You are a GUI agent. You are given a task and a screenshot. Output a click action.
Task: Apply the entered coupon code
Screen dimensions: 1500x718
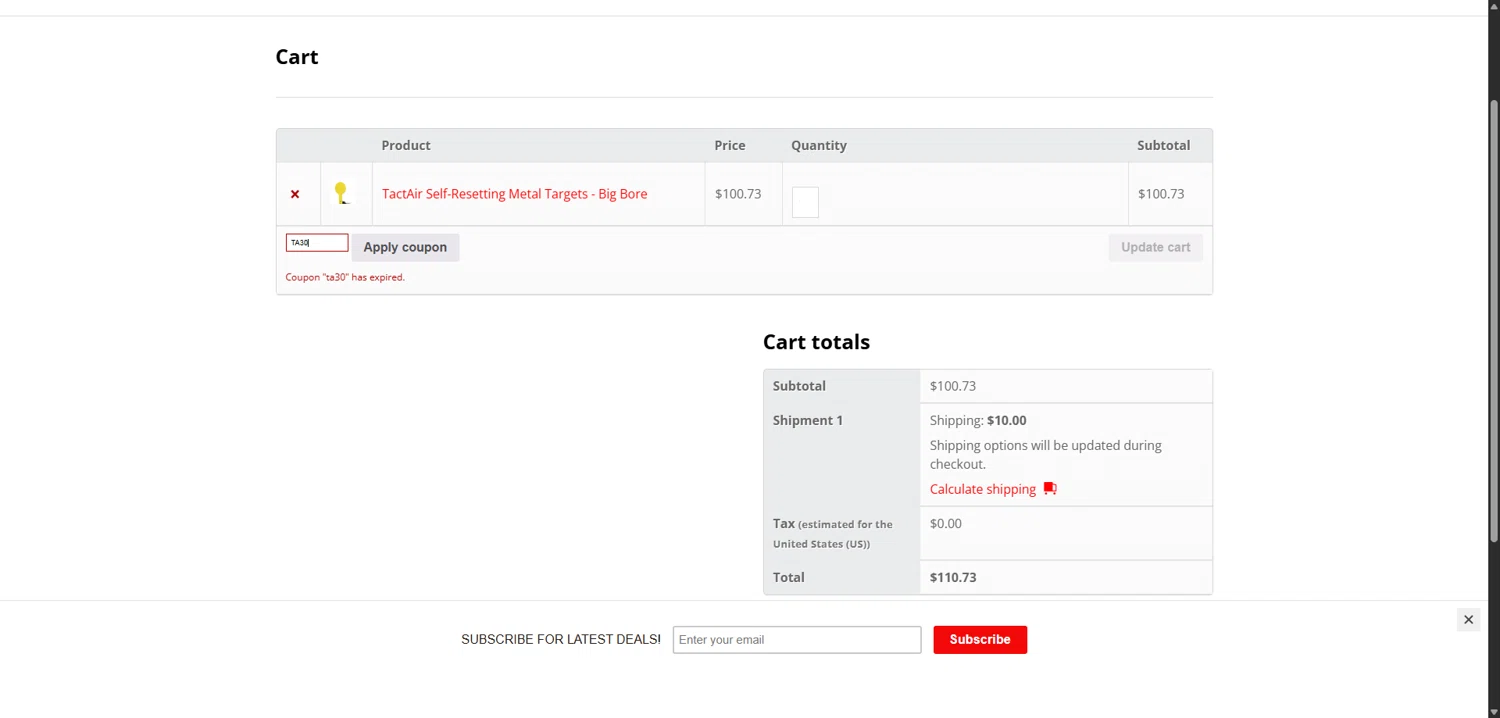[x=405, y=247]
